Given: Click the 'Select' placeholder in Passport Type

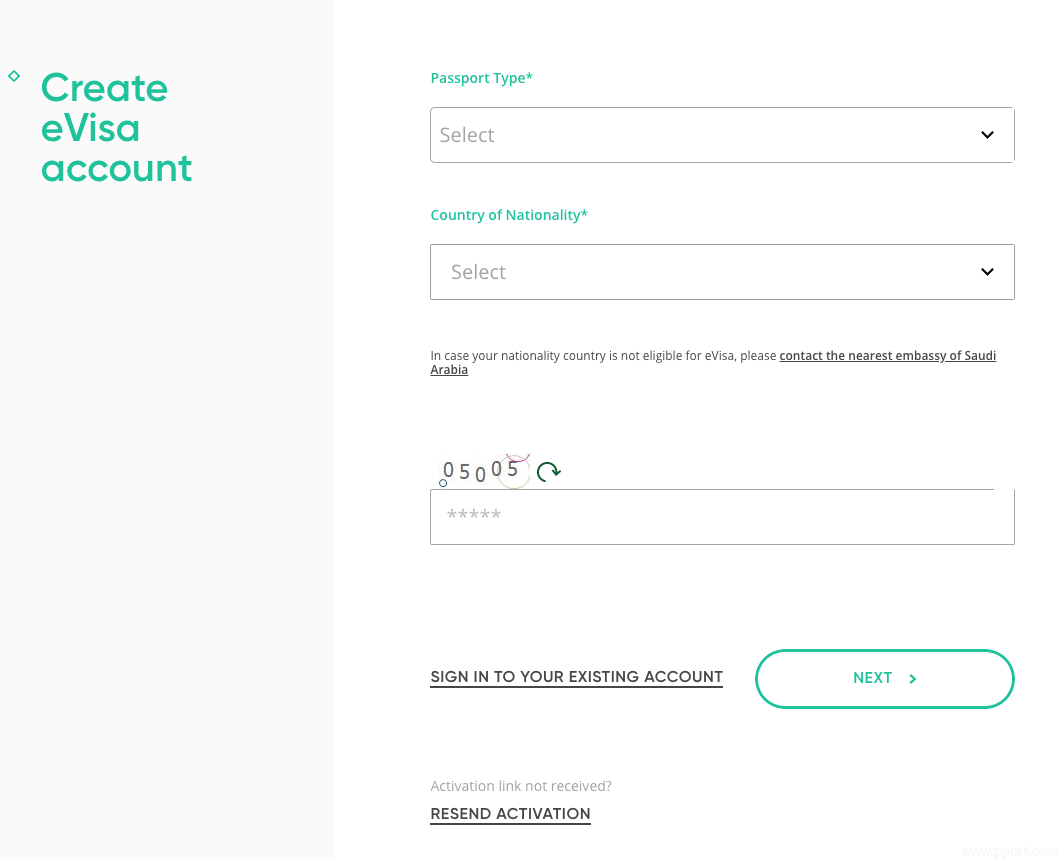Looking at the screenshot, I should (x=467, y=135).
